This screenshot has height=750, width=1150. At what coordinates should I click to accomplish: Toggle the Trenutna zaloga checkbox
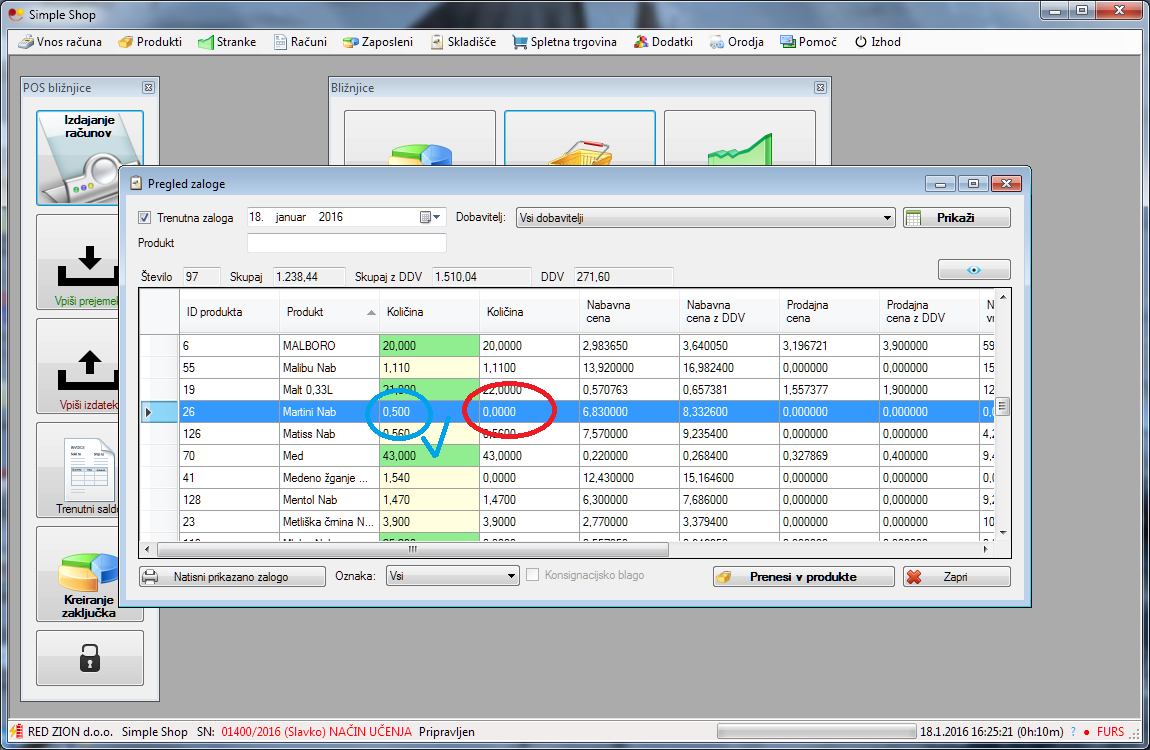click(x=145, y=218)
